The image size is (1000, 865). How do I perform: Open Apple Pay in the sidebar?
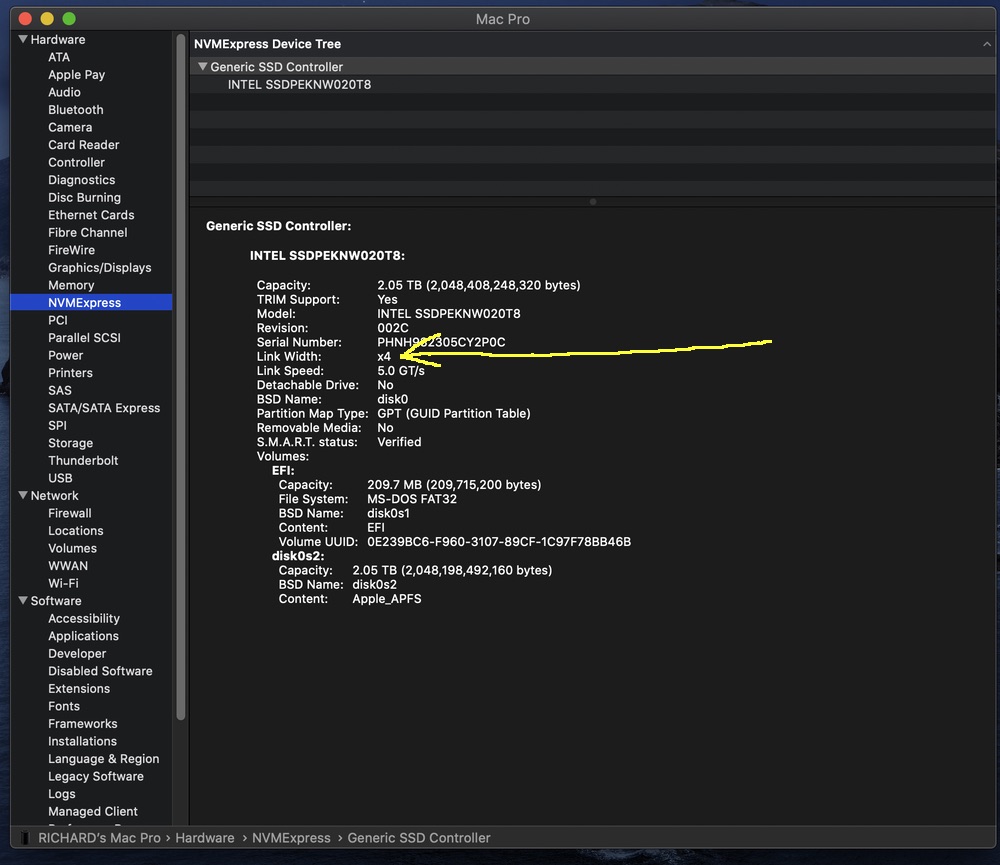(x=77, y=75)
